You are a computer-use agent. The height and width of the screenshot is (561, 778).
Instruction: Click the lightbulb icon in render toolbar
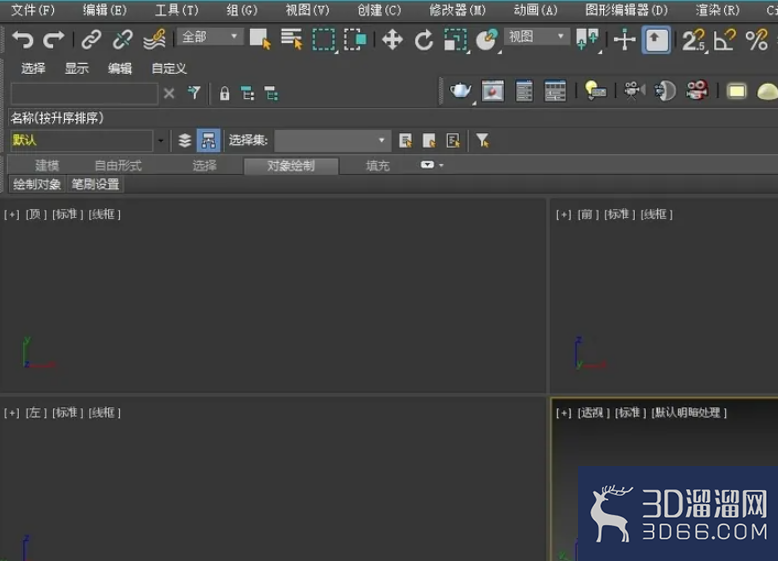click(595, 91)
